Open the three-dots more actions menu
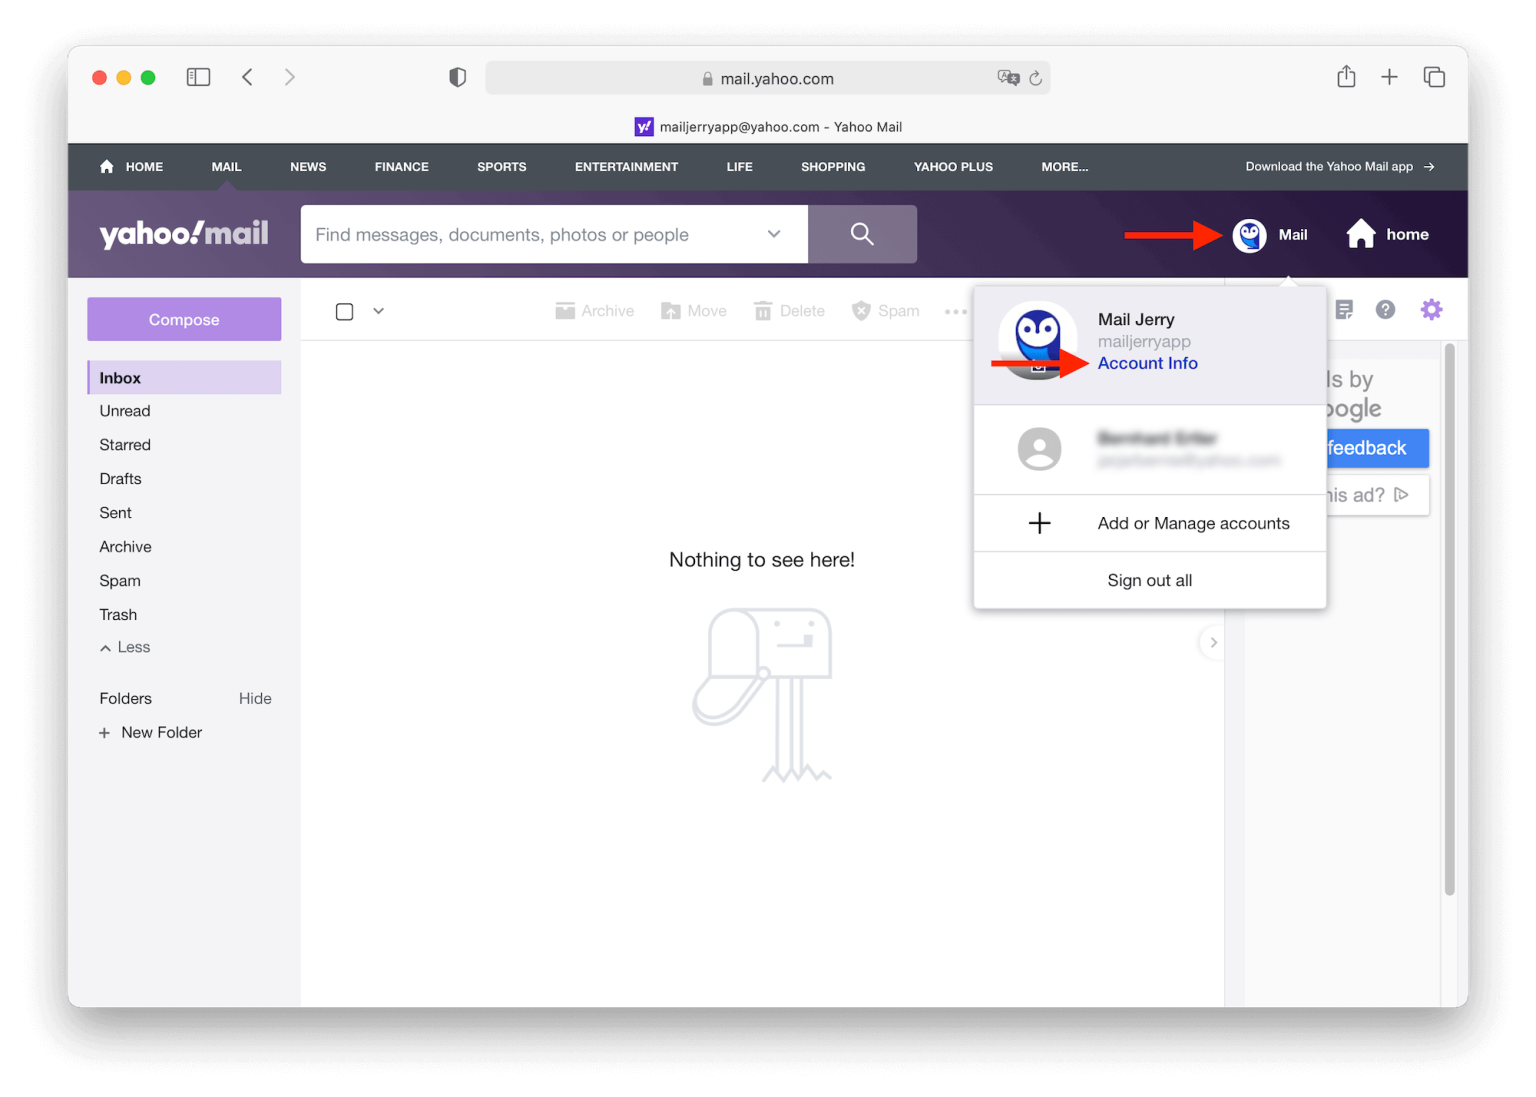1536x1097 pixels. click(x=955, y=311)
